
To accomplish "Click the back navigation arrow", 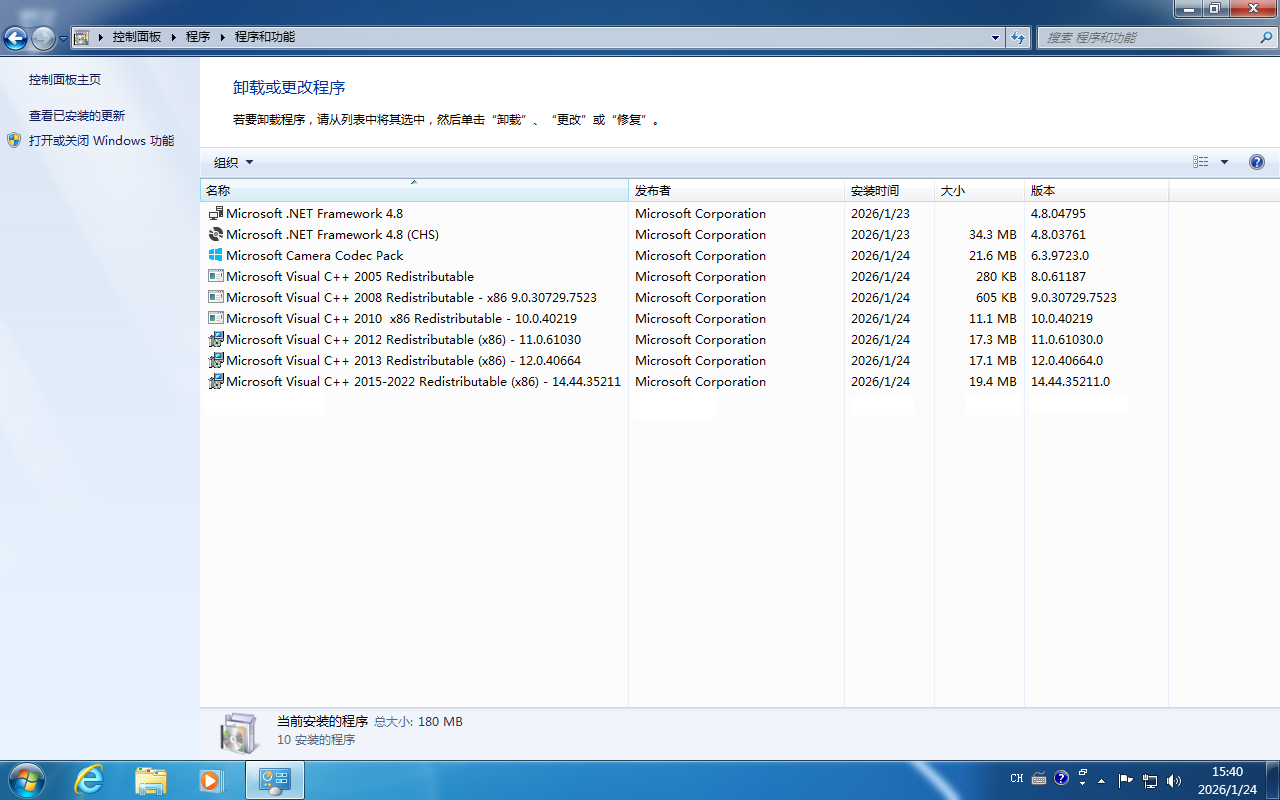I will (x=15, y=37).
